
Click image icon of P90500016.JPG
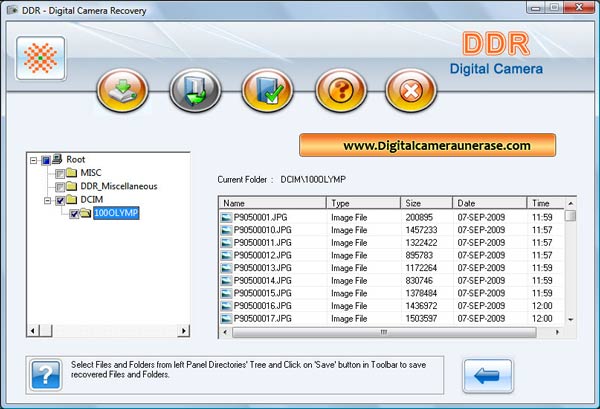click(227, 306)
